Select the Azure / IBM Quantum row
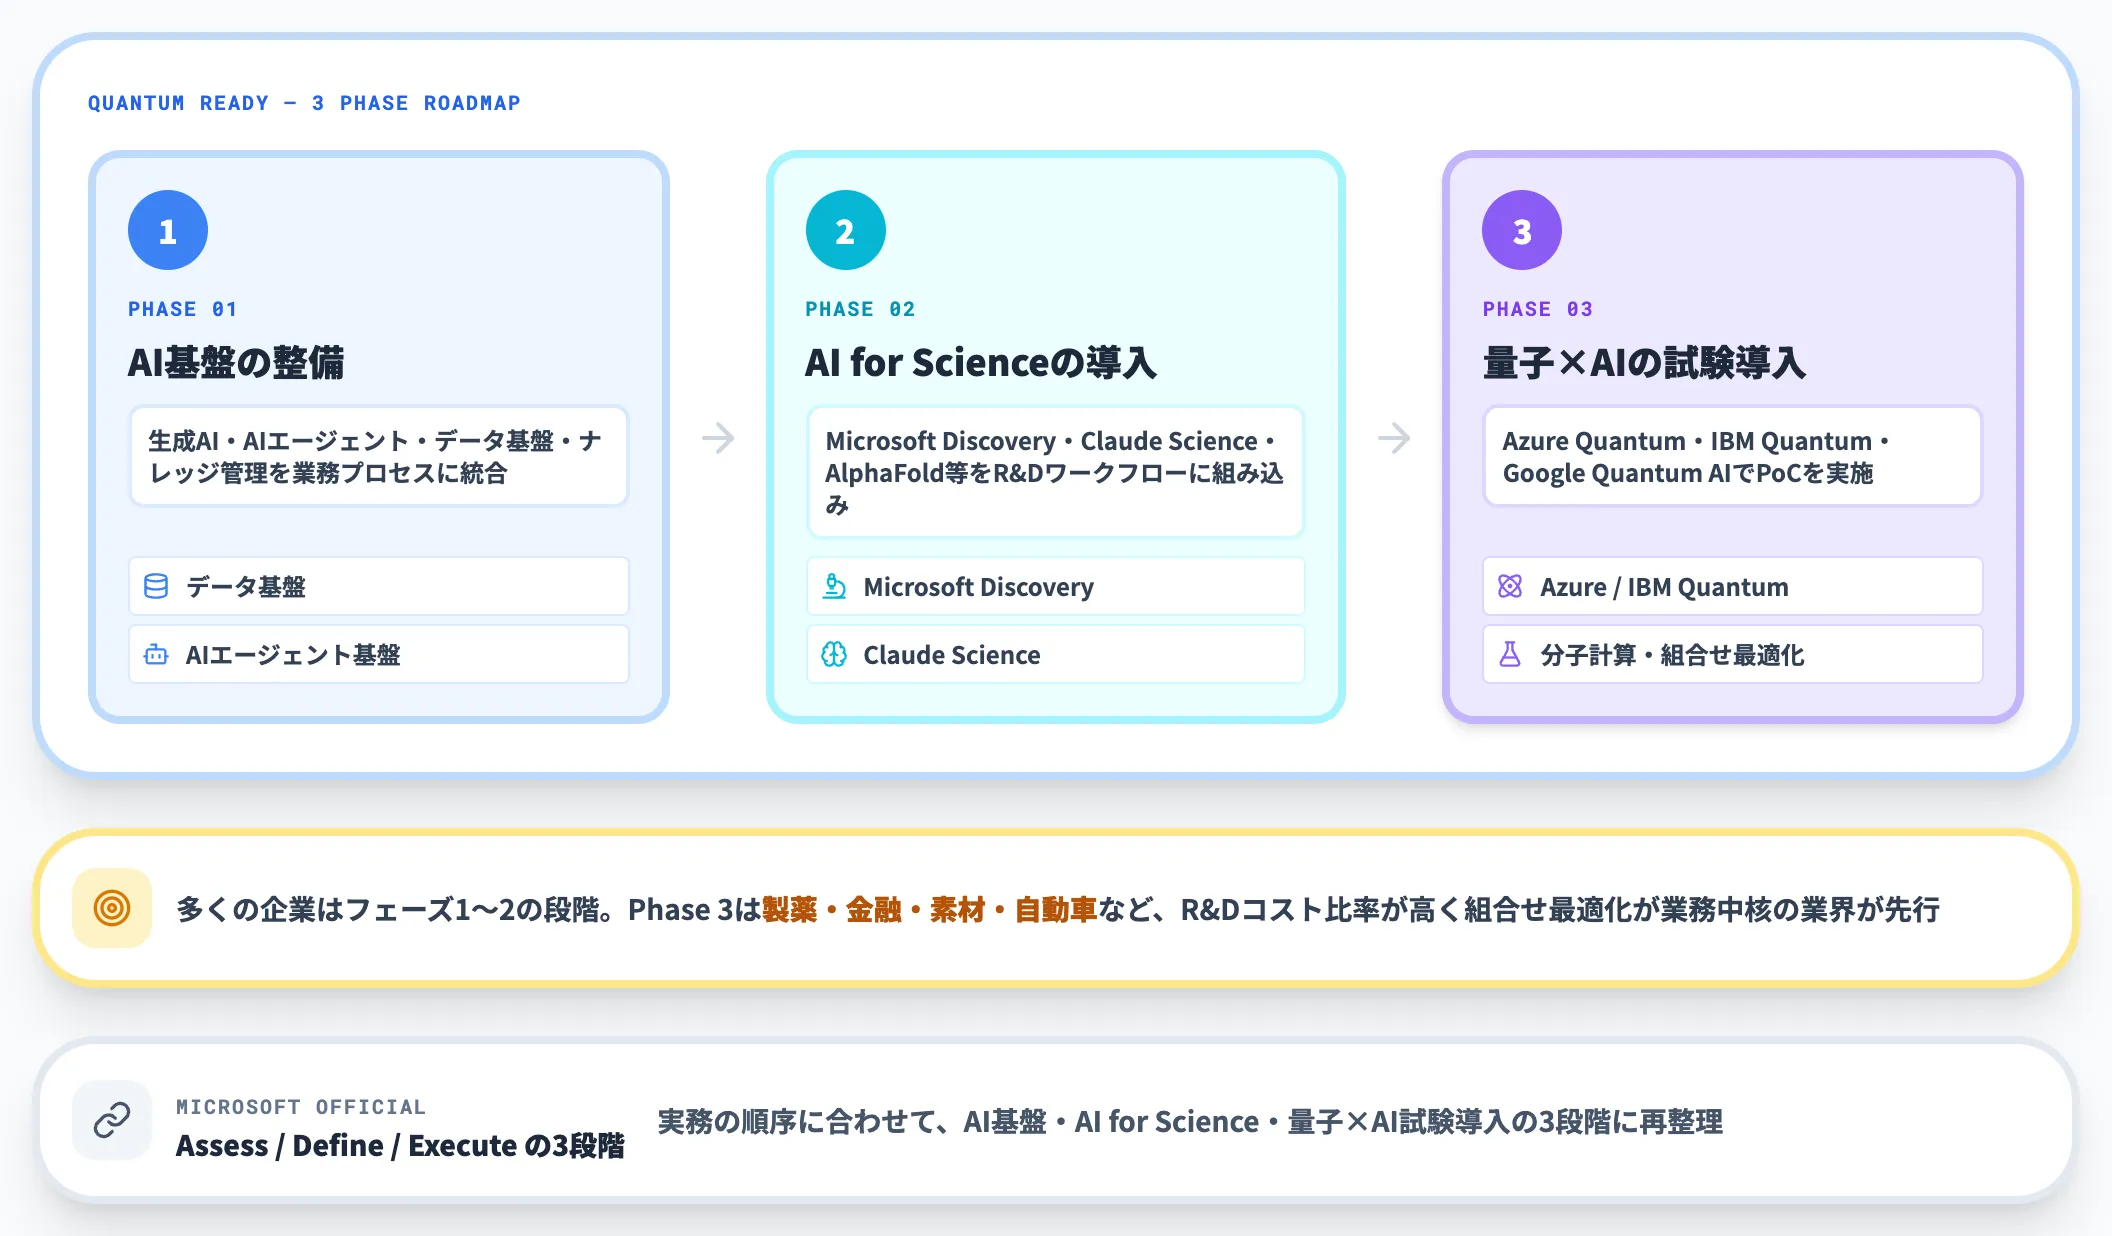Image resolution: width=2112 pixels, height=1236 pixels. click(1732, 586)
